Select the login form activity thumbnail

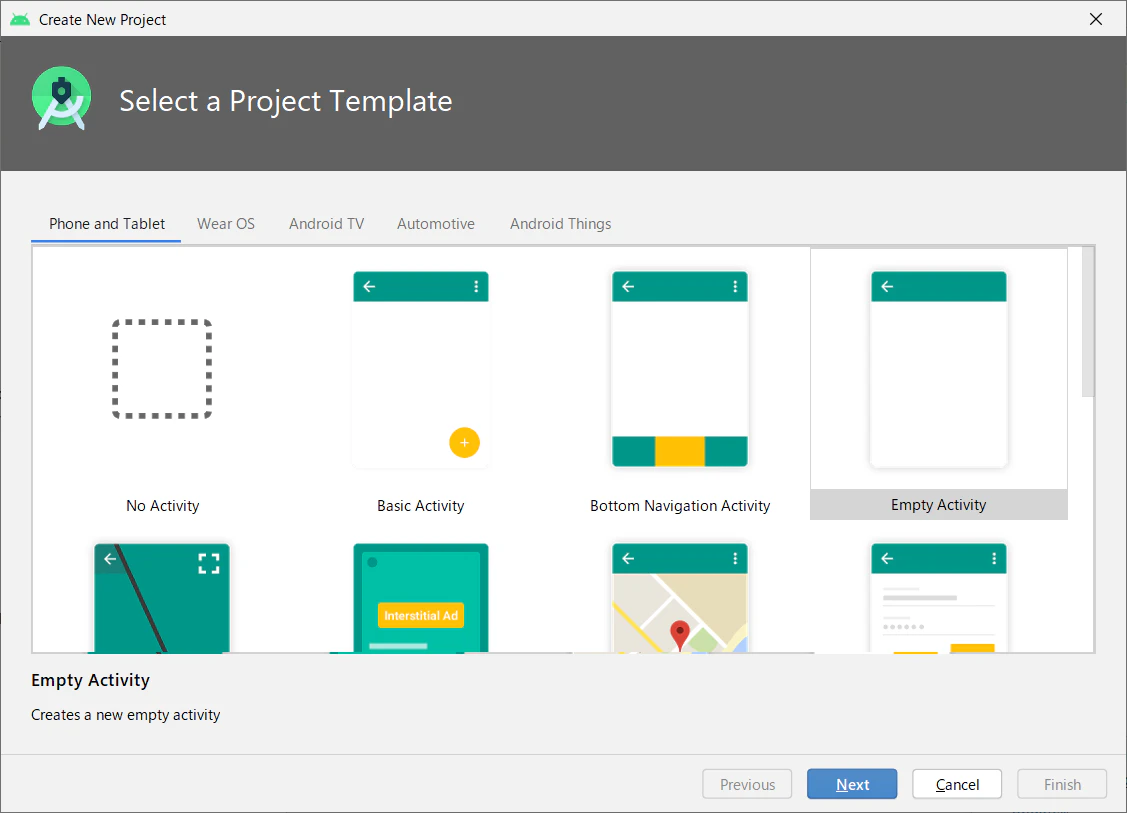coord(939,598)
